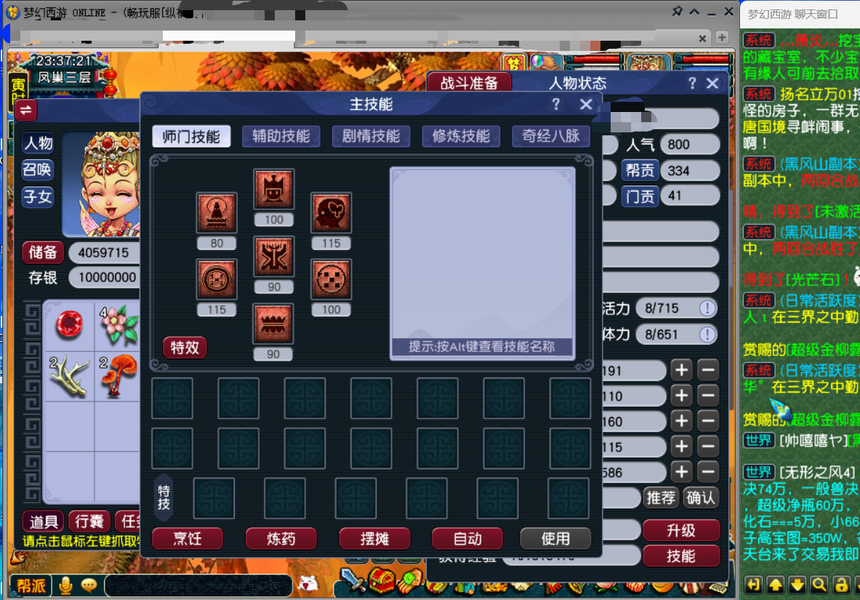Decrease the attribute showing 160
This screenshot has width=860, height=600.
pos(708,421)
